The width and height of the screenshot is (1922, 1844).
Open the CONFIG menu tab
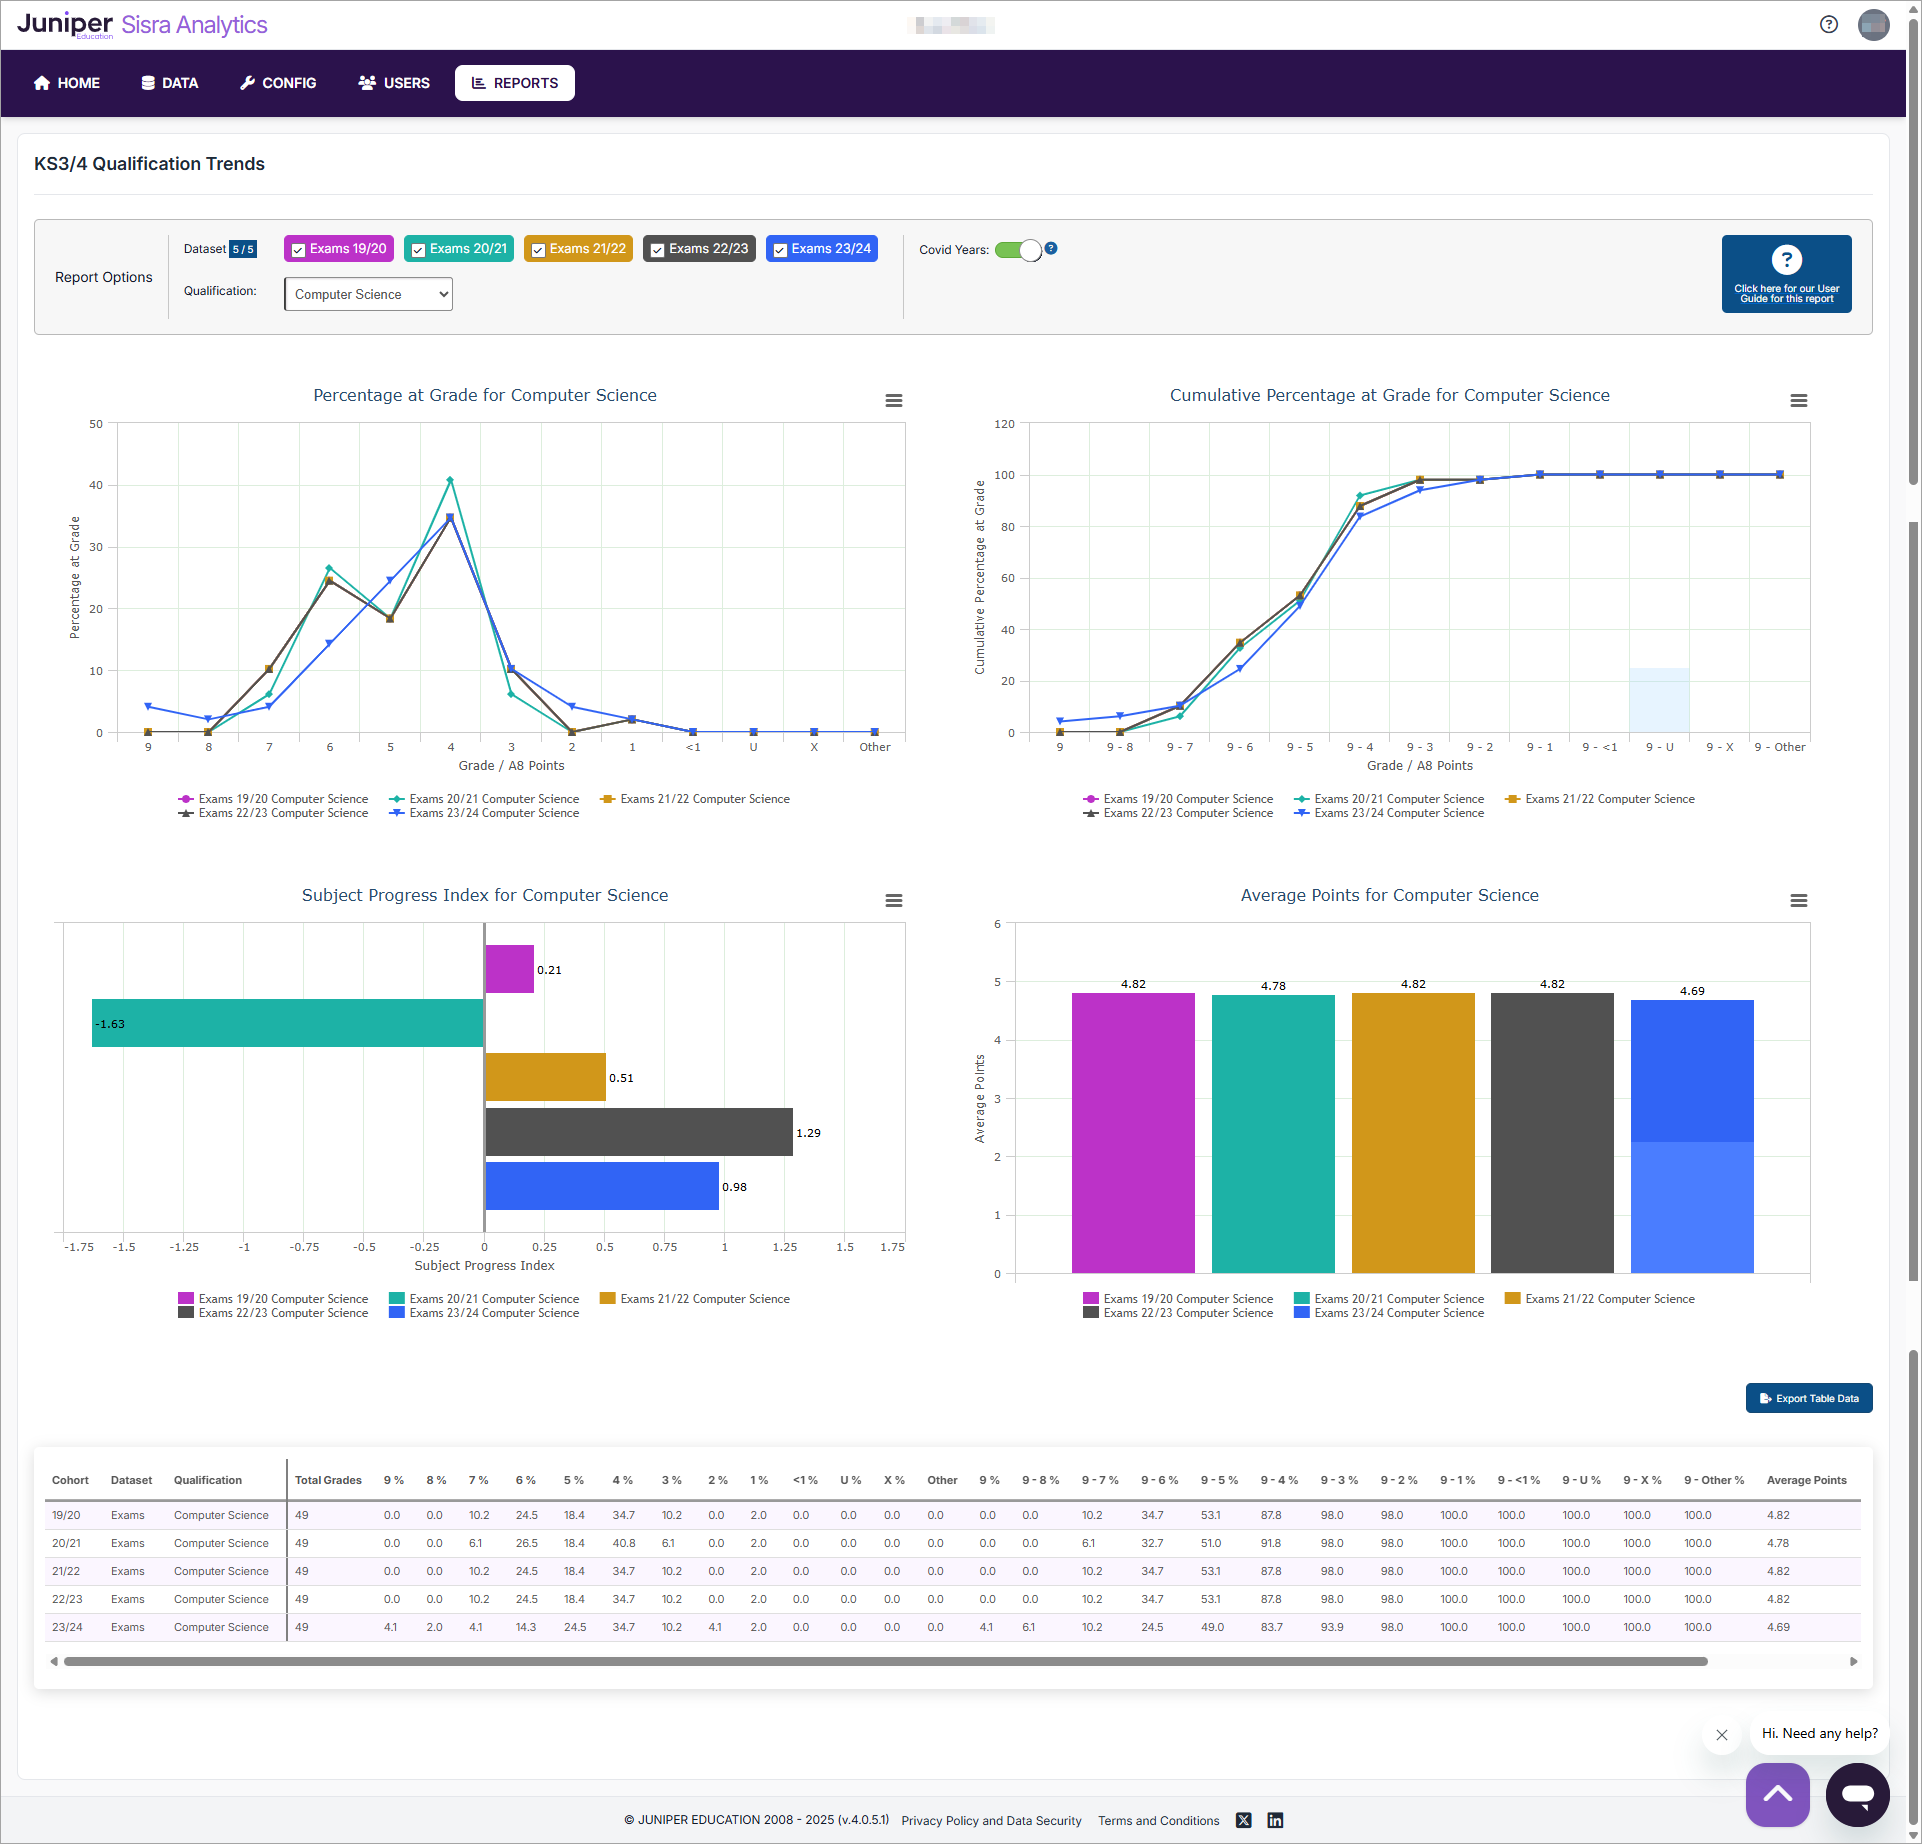(278, 83)
